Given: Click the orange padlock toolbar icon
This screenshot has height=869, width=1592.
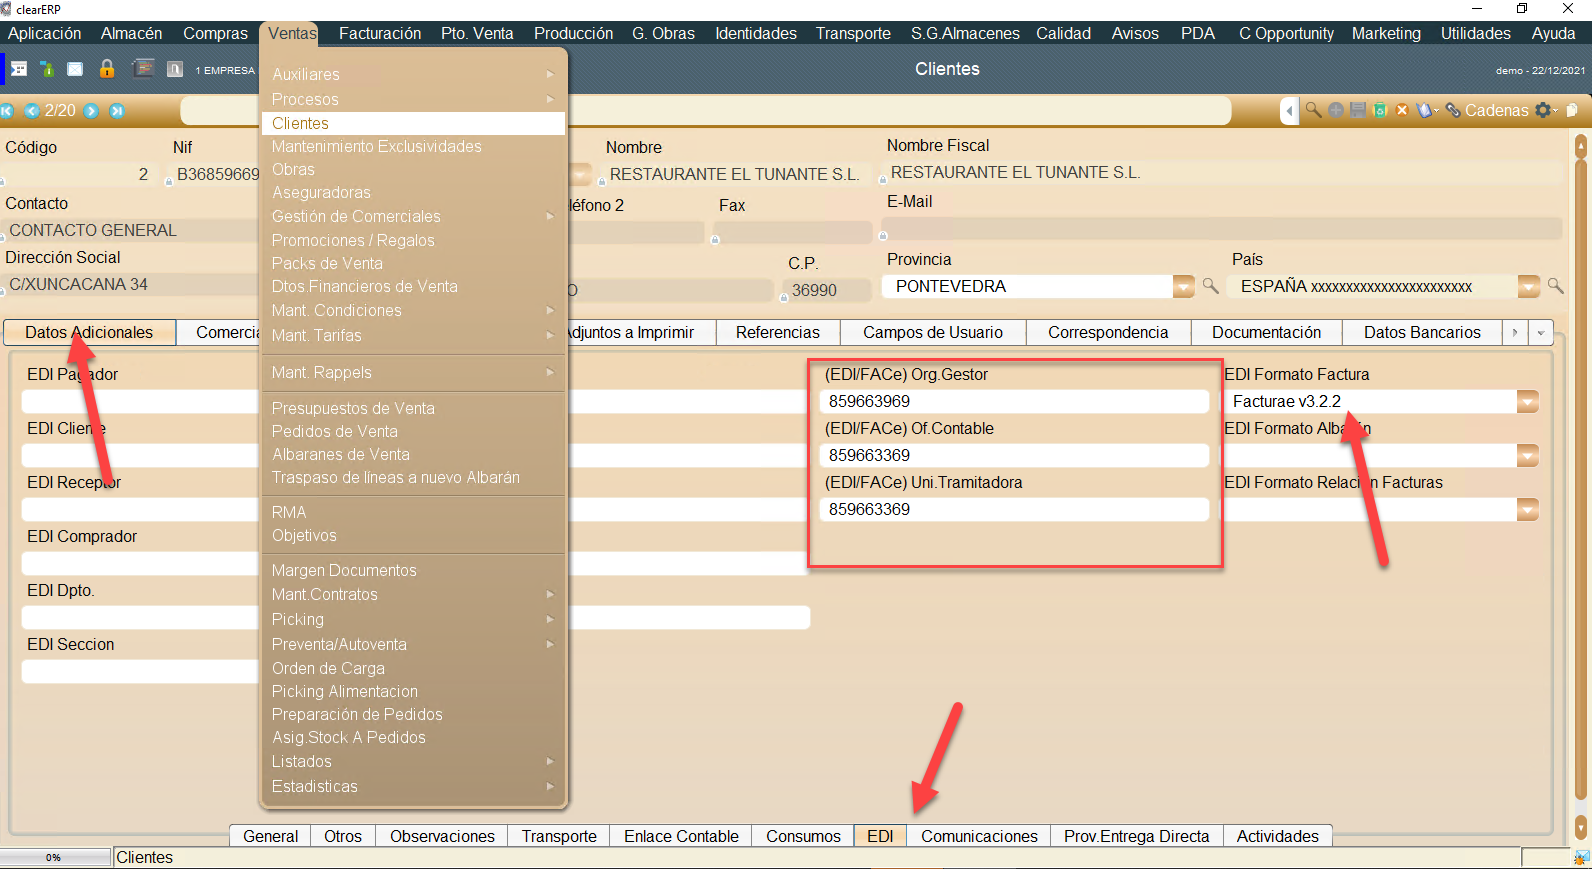Looking at the screenshot, I should tap(107, 69).
